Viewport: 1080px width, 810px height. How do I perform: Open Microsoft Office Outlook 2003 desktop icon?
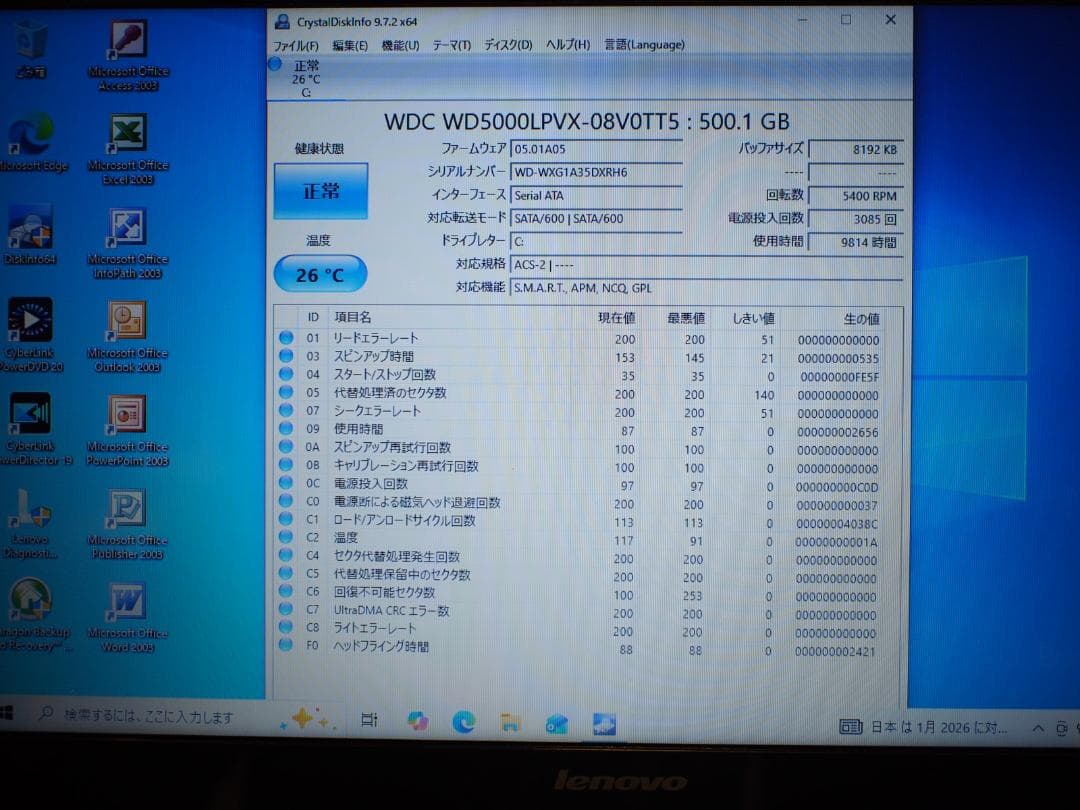tap(128, 337)
